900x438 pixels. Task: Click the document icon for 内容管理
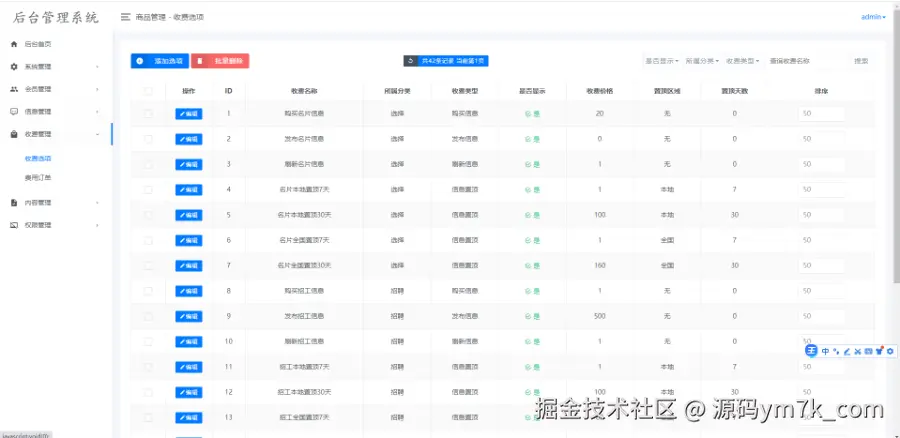[x=14, y=203]
